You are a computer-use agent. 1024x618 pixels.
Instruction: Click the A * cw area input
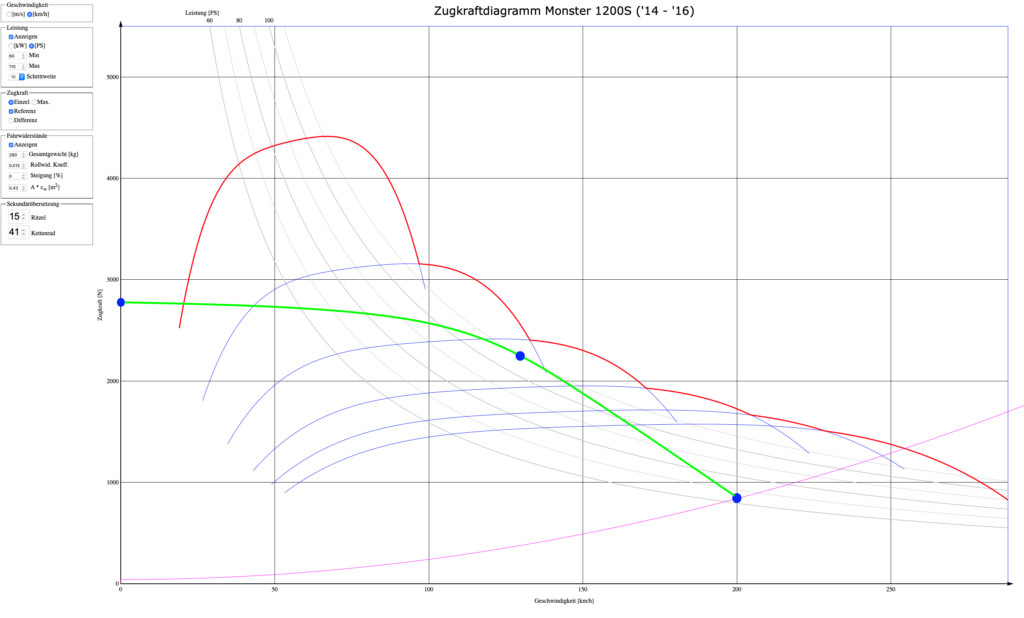coord(15,188)
